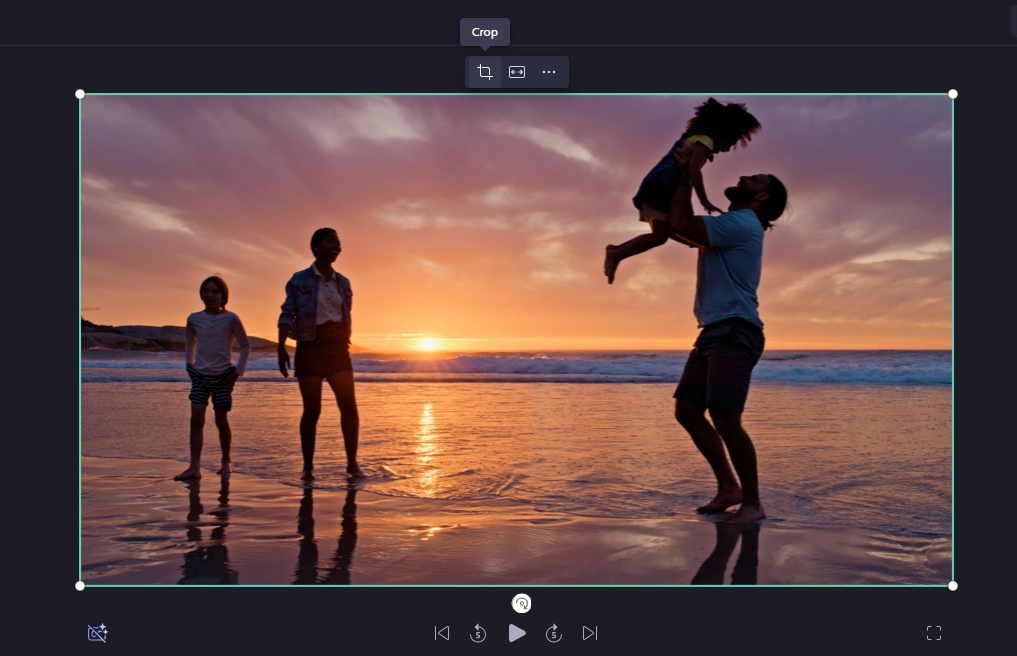This screenshot has width=1017, height=656.
Task: Click the floating toolbar above the clip
Action: (x=516, y=71)
